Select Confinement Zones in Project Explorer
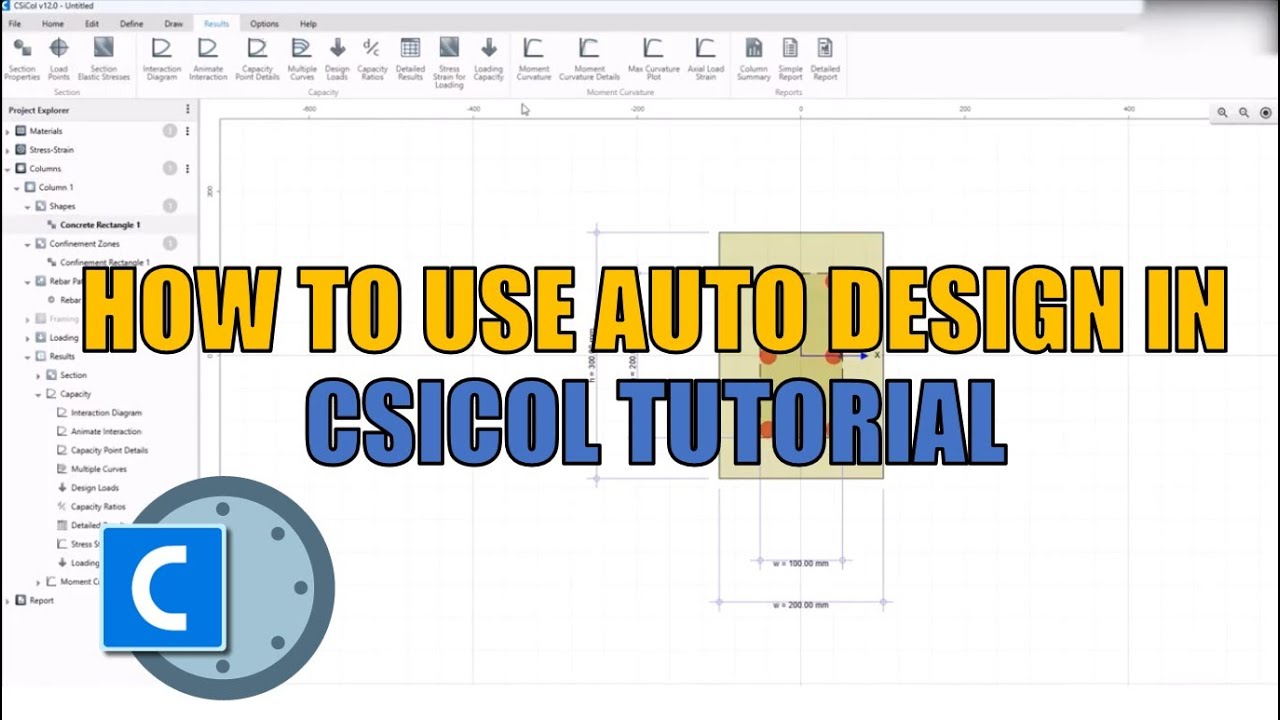 (85, 244)
